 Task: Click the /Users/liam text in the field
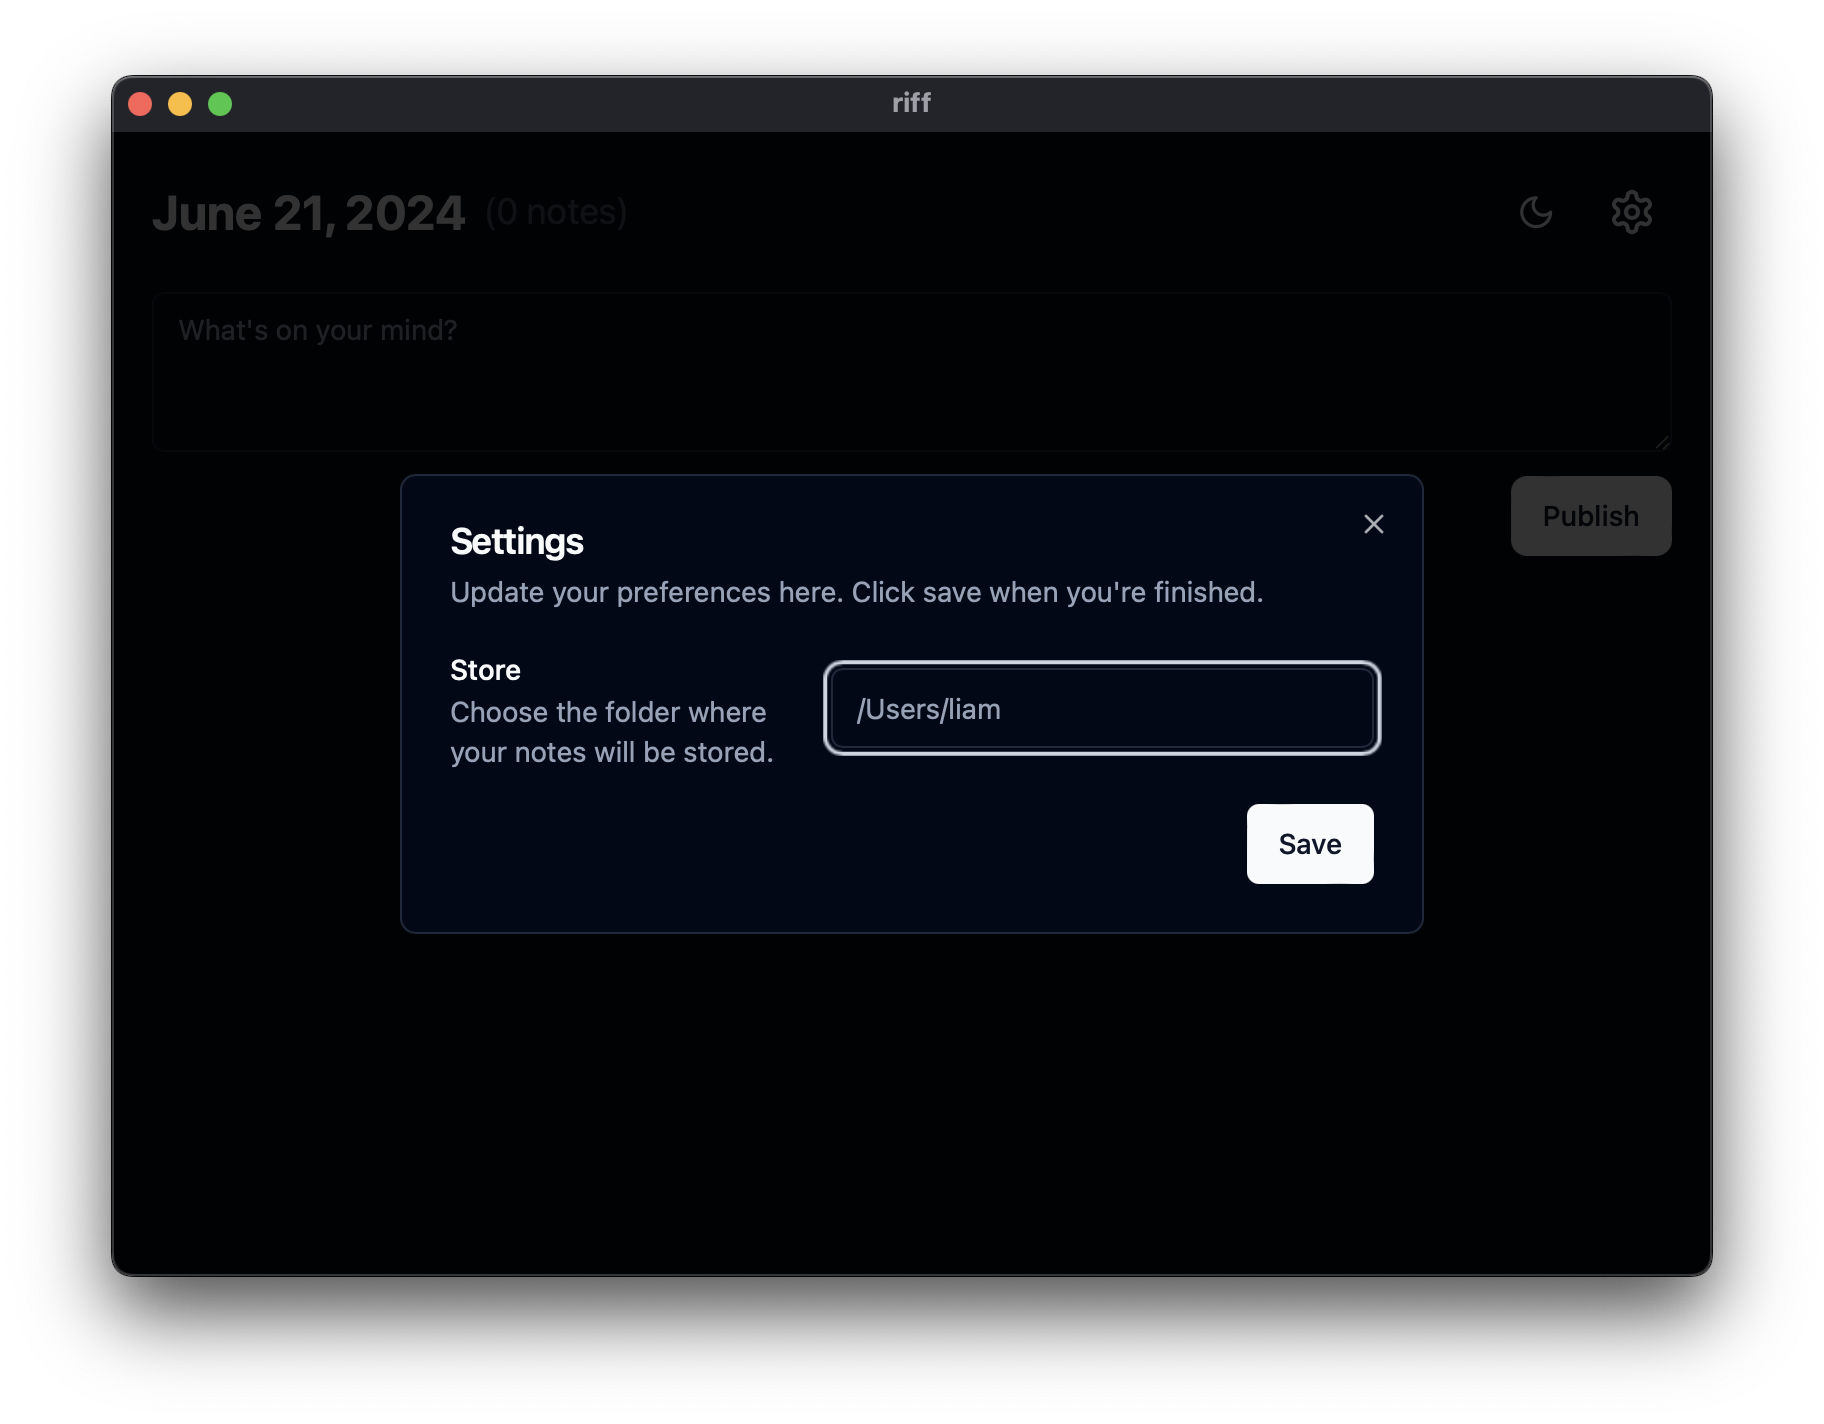(928, 709)
